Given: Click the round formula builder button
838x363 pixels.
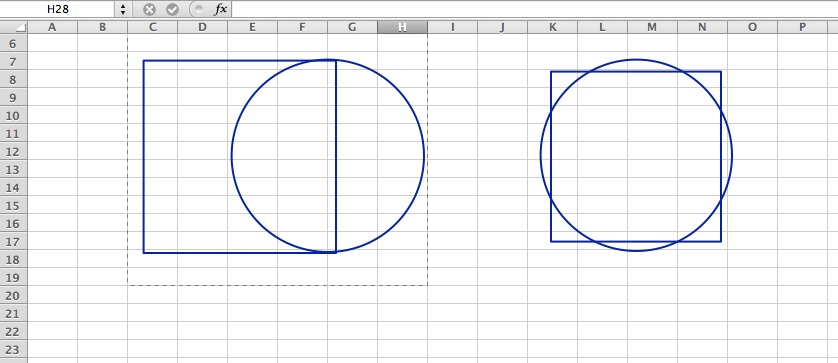Looking at the screenshot, I should point(197,9).
